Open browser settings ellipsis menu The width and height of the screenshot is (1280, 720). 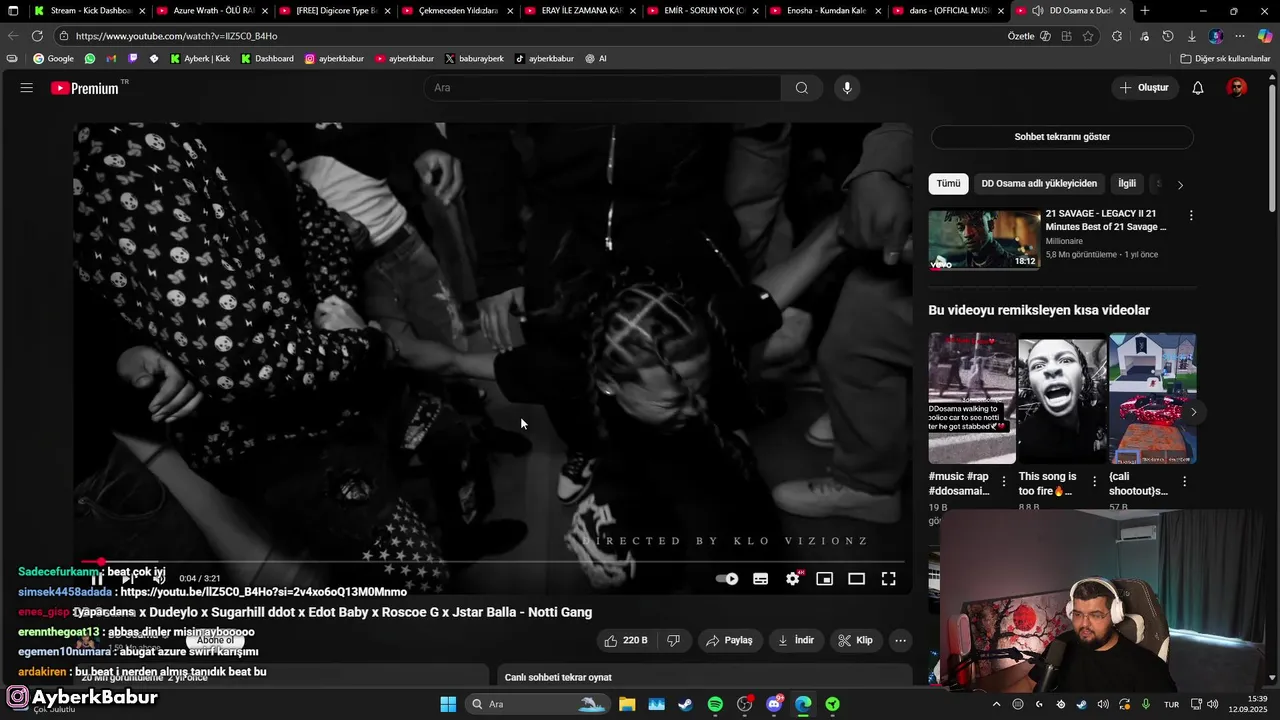[x=1240, y=36]
